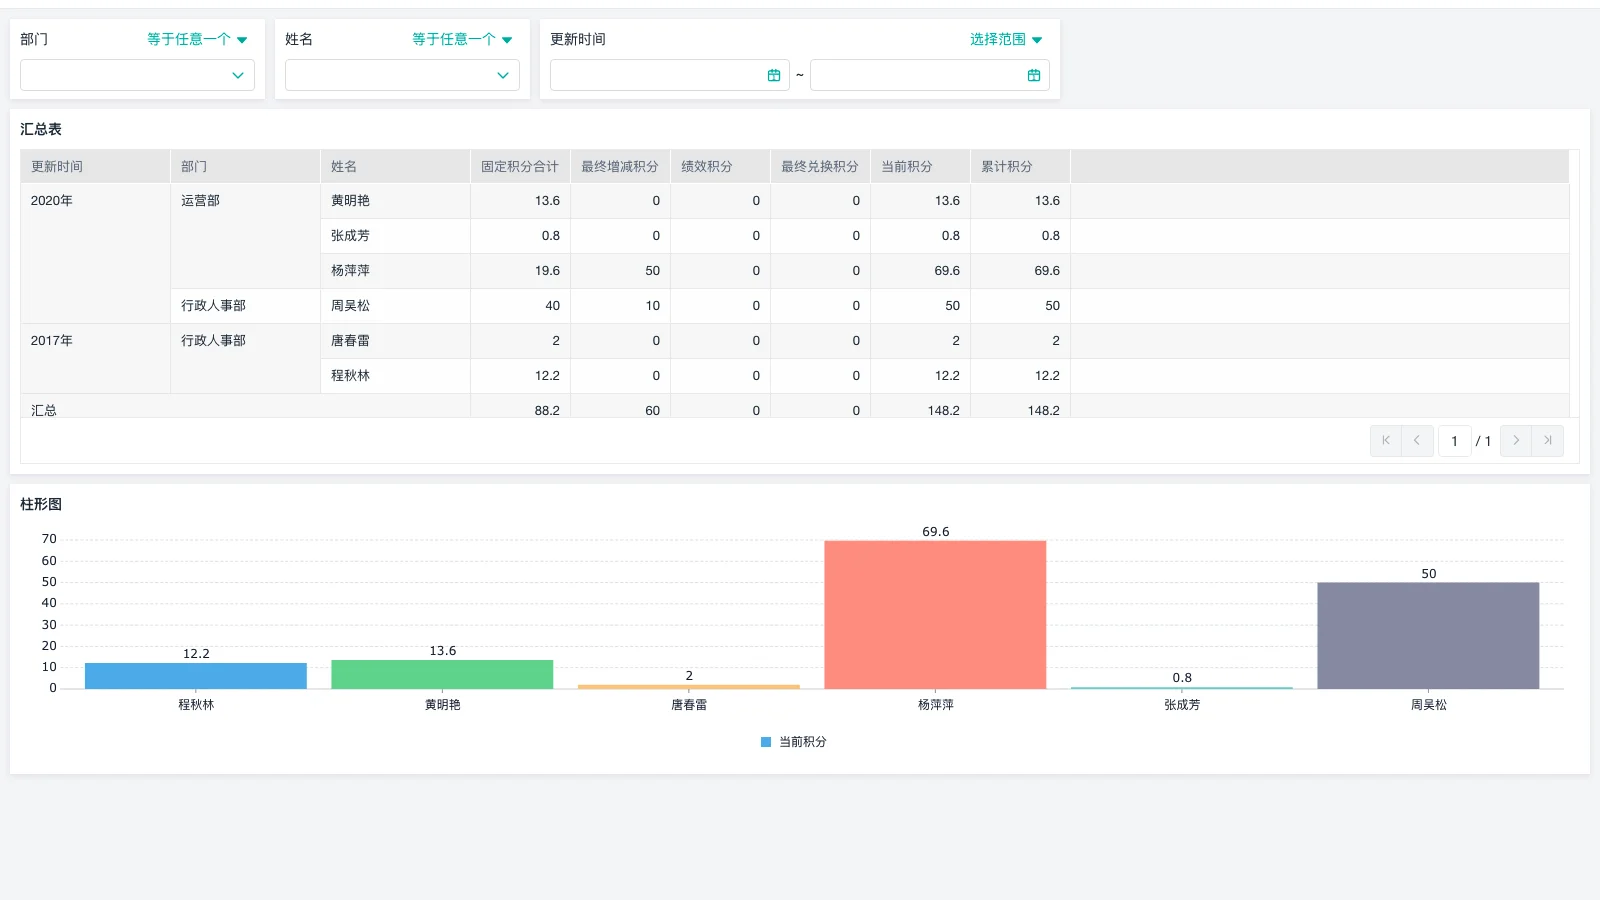The image size is (1600, 900).
Task: Click the red 杨萍萍 bar in chart
Action: pyautogui.click(x=935, y=614)
